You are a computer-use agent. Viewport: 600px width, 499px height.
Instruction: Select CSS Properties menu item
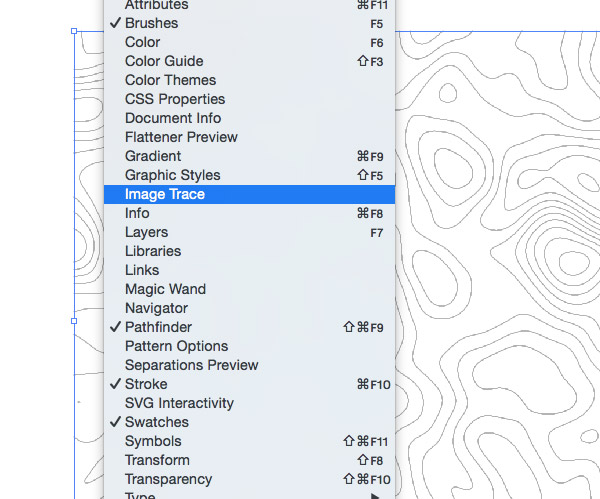click(175, 99)
